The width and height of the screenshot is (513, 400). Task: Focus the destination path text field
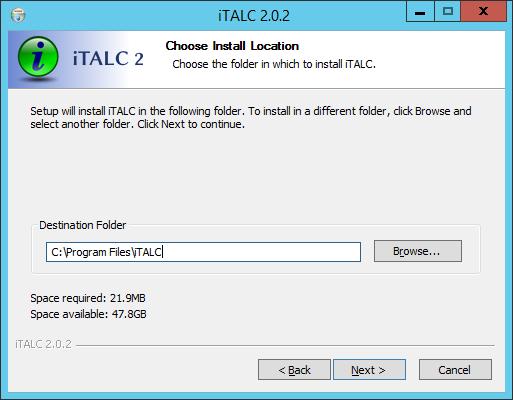(x=203, y=252)
